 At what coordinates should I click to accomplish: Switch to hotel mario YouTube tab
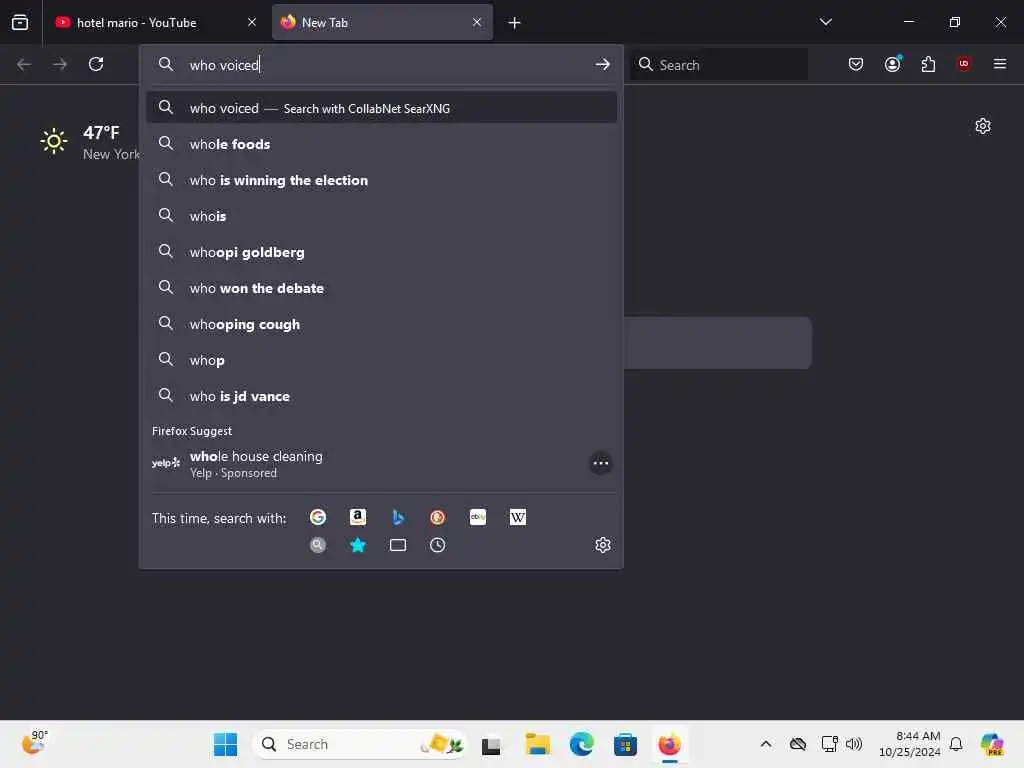coord(155,22)
